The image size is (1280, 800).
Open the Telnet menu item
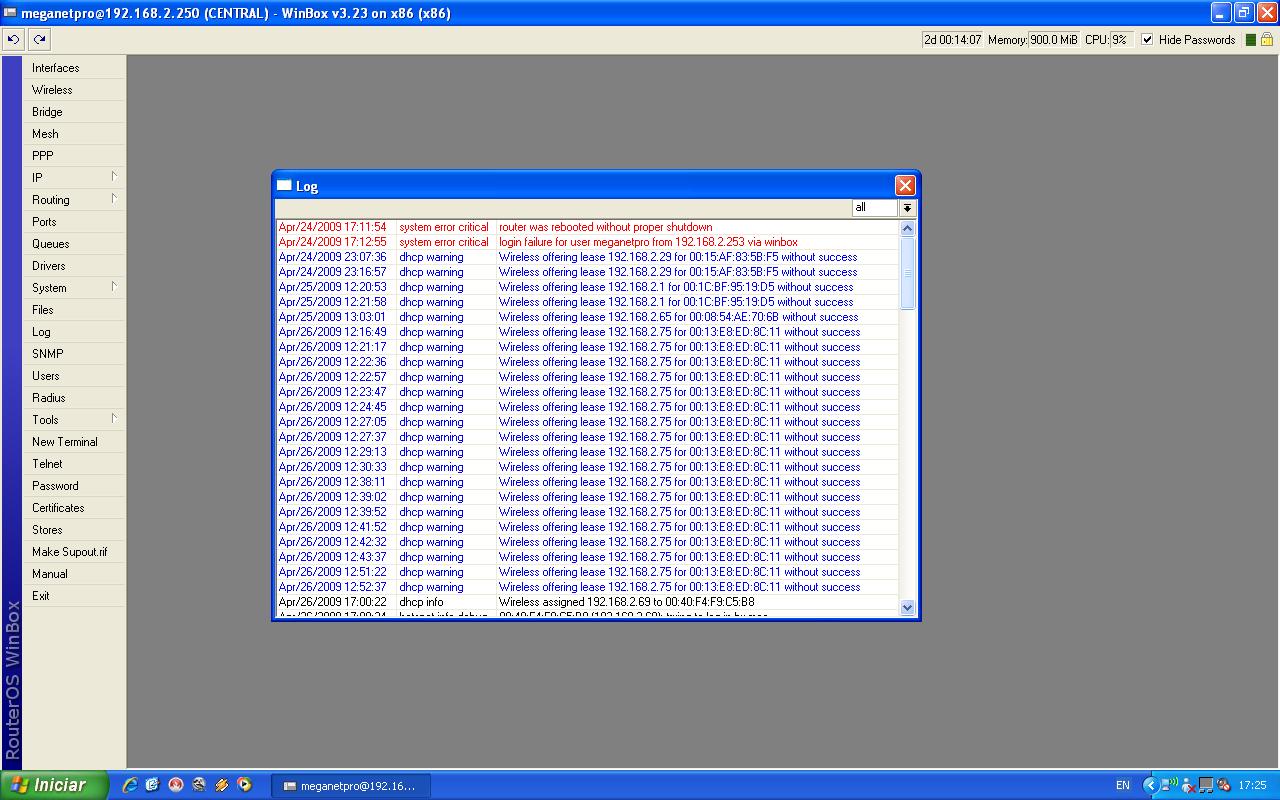coord(74,464)
